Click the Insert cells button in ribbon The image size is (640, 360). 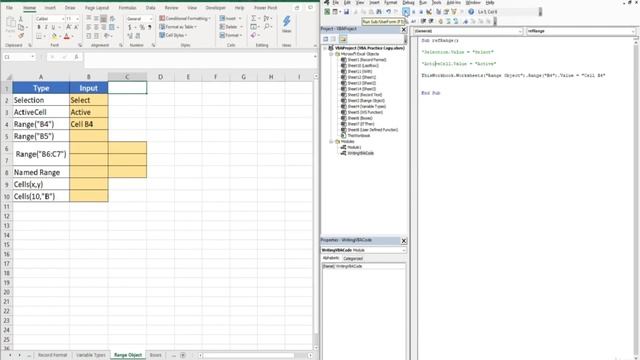pos(231,18)
